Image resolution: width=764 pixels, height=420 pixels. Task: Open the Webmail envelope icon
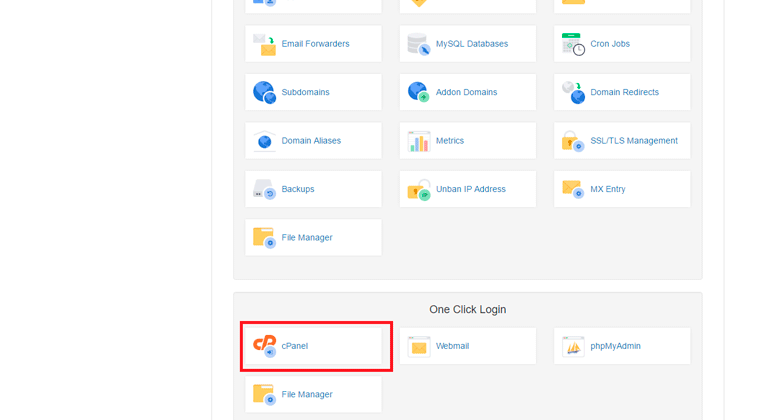click(419, 346)
